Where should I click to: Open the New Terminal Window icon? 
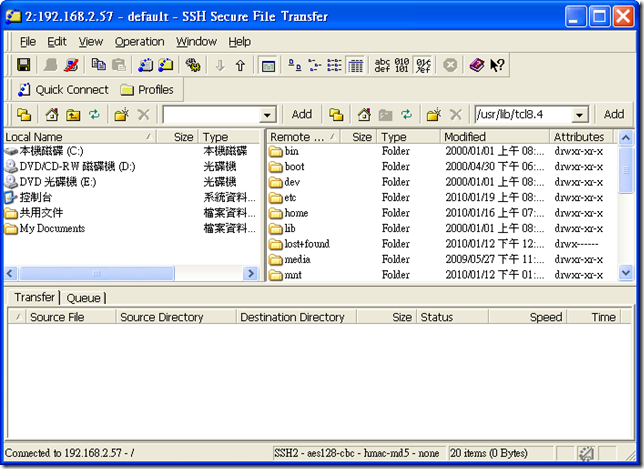tap(145, 65)
